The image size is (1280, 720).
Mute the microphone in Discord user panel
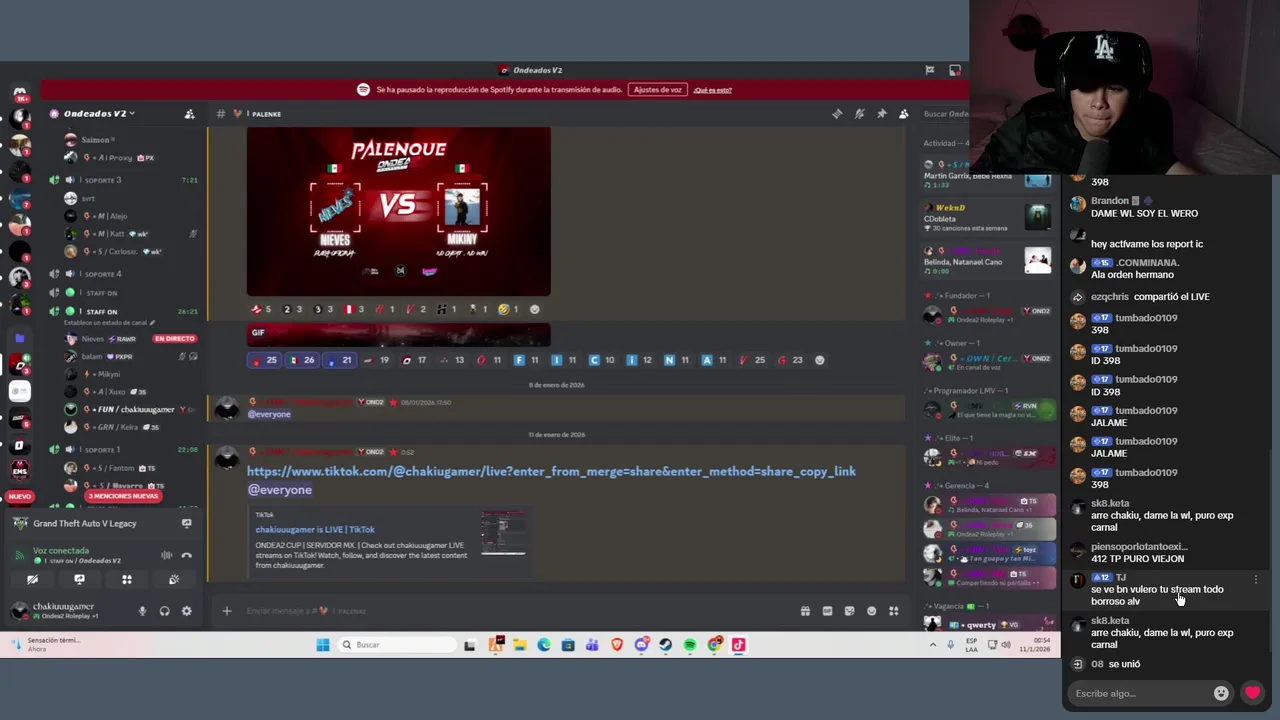coord(142,611)
